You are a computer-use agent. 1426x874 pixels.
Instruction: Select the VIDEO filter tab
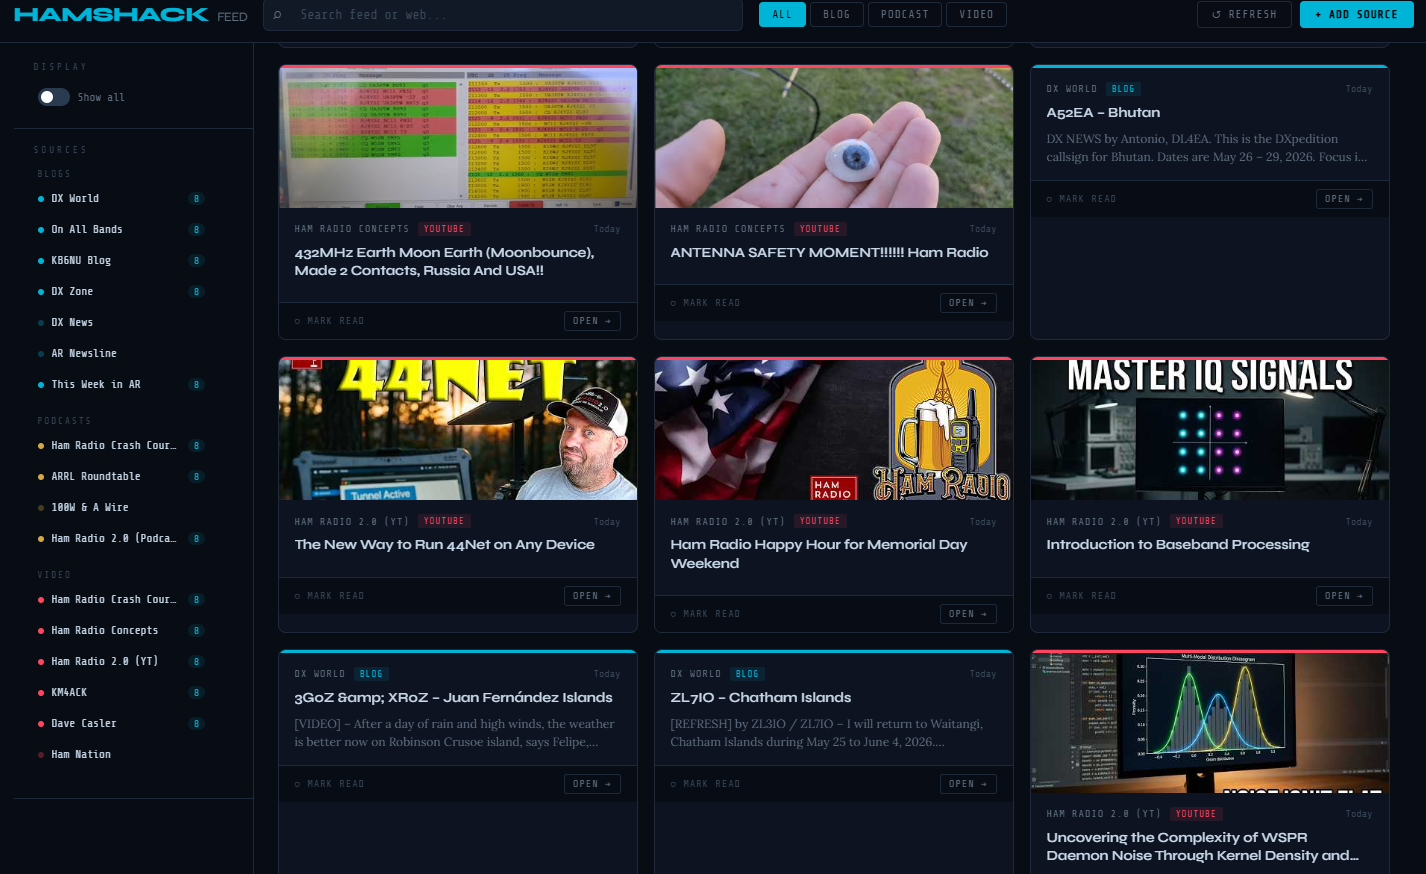click(x=976, y=15)
